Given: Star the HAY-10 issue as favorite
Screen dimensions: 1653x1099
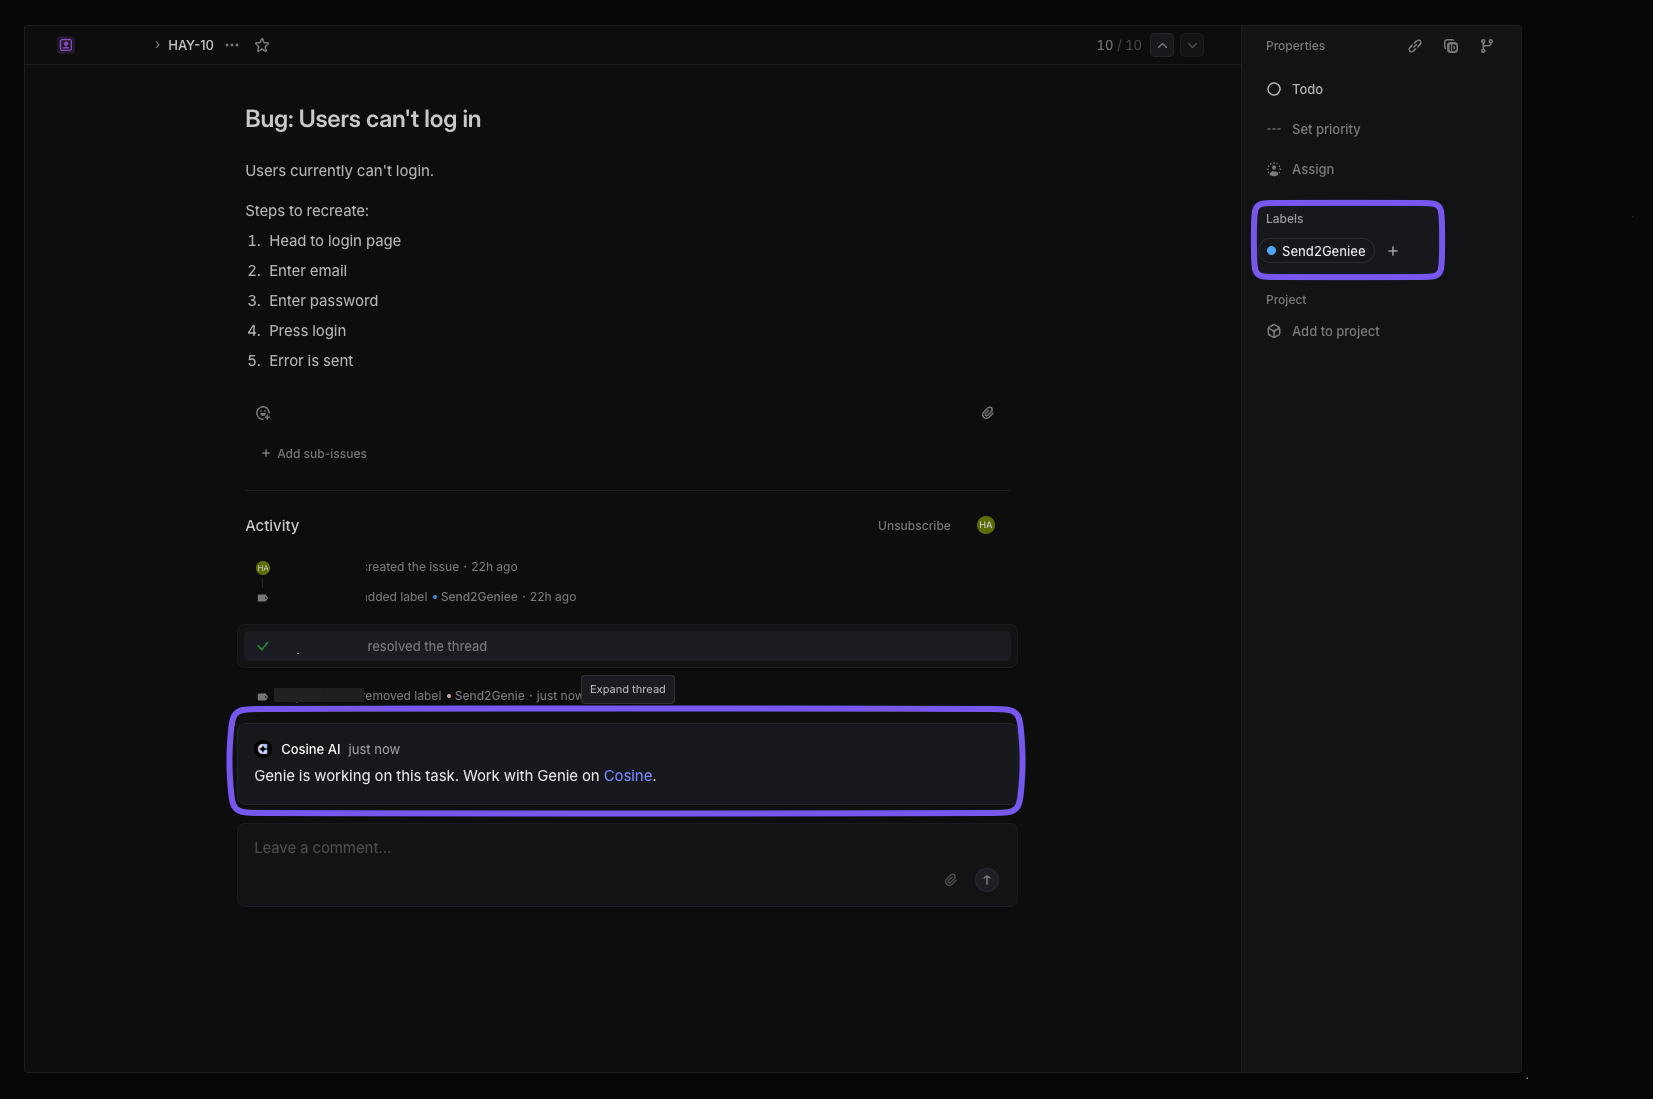Looking at the screenshot, I should (x=262, y=45).
